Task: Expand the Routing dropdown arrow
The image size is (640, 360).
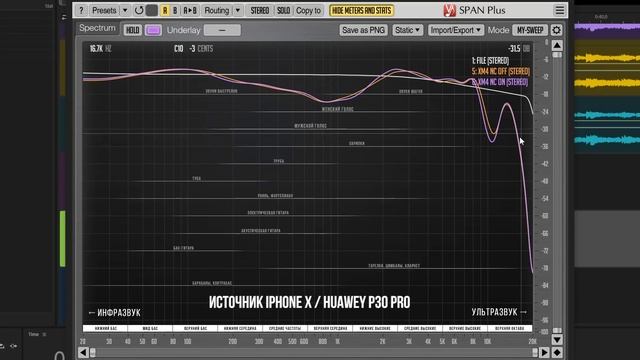Action: [238, 10]
